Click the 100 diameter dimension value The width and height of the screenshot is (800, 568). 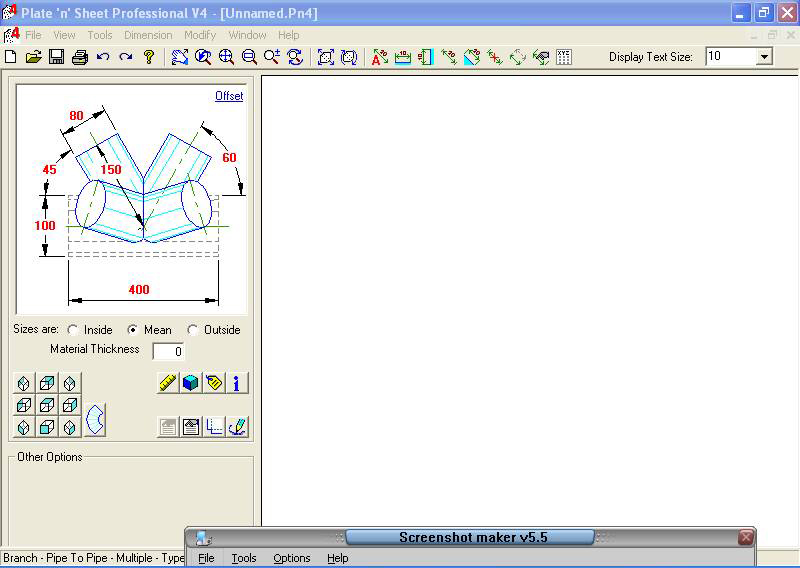tap(45, 225)
